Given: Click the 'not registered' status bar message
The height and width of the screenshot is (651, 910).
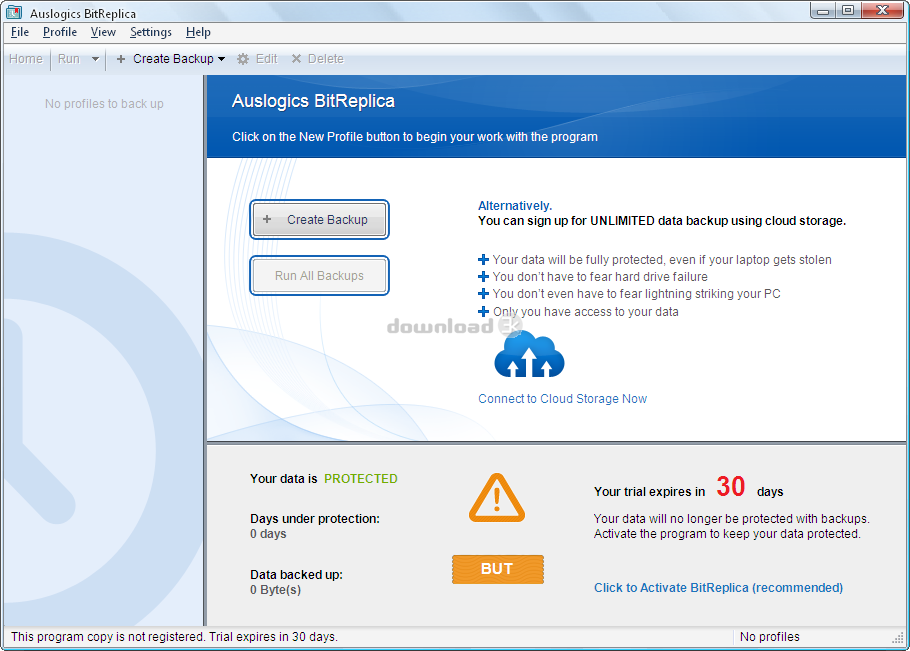Looking at the screenshot, I should pos(174,636).
